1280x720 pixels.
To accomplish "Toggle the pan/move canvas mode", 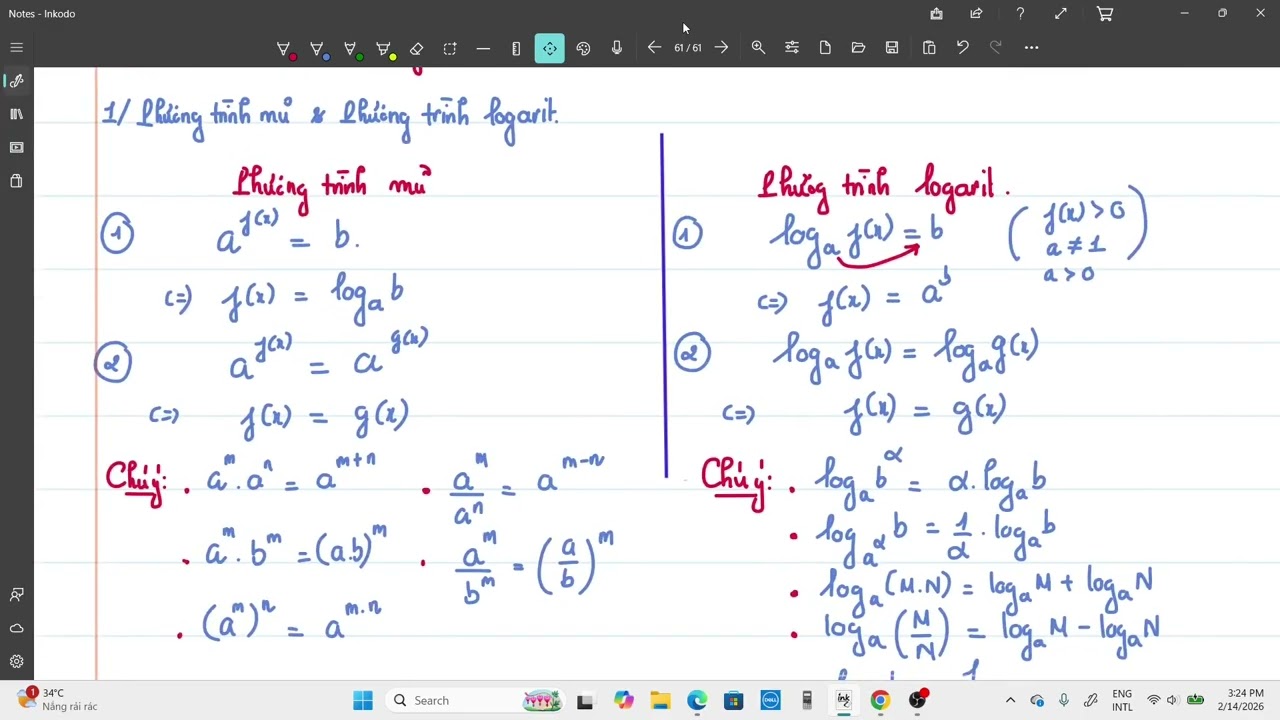I will tap(549, 48).
